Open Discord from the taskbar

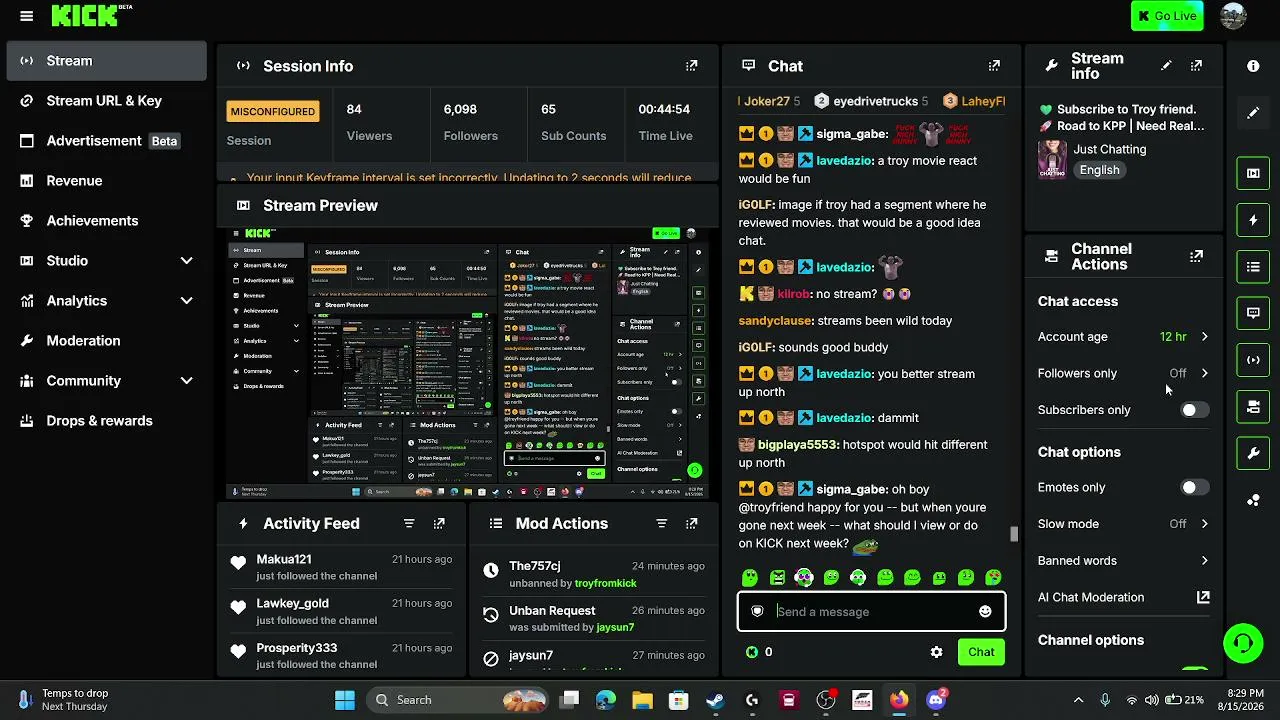coord(936,700)
